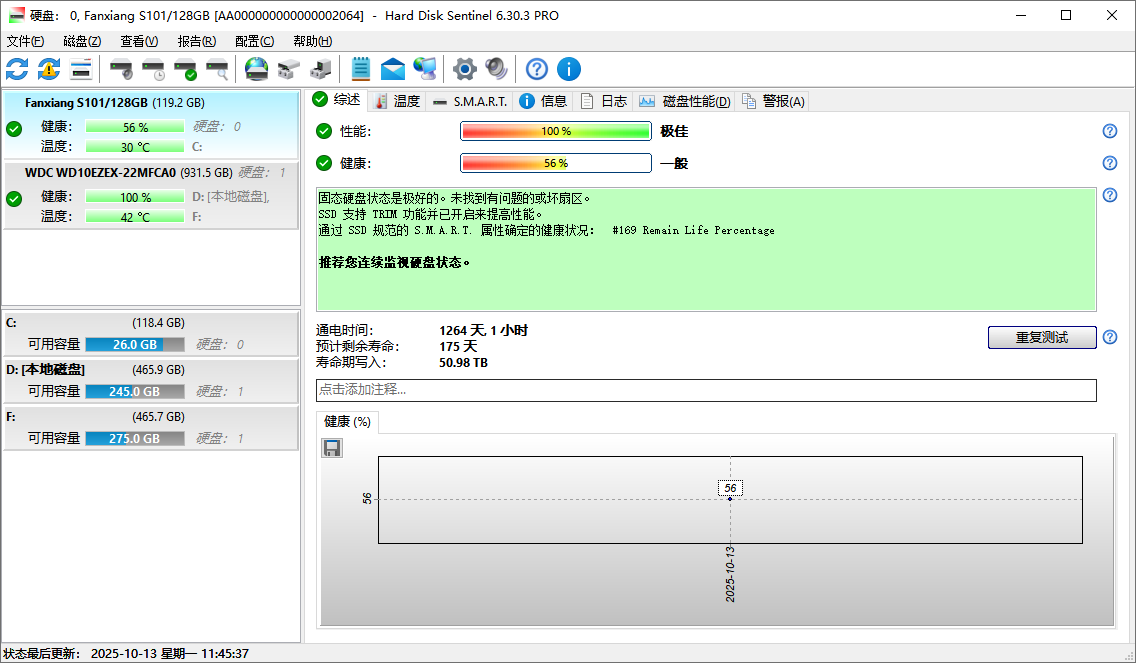This screenshot has width=1136, height=663.
Task: Switch to the 日志 log tab
Action: pyautogui.click(x=604, y=101)
